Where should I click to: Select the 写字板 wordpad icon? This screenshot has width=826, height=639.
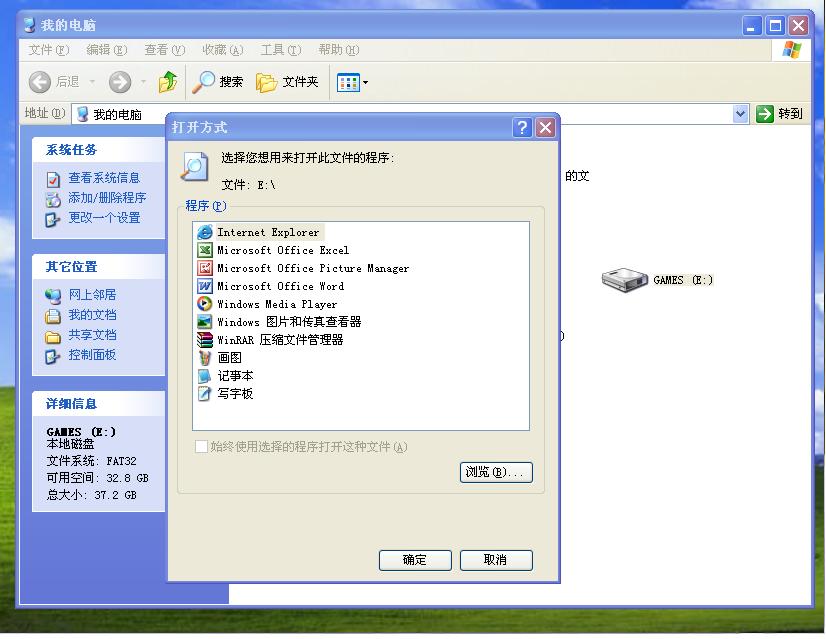coord(204,394)
